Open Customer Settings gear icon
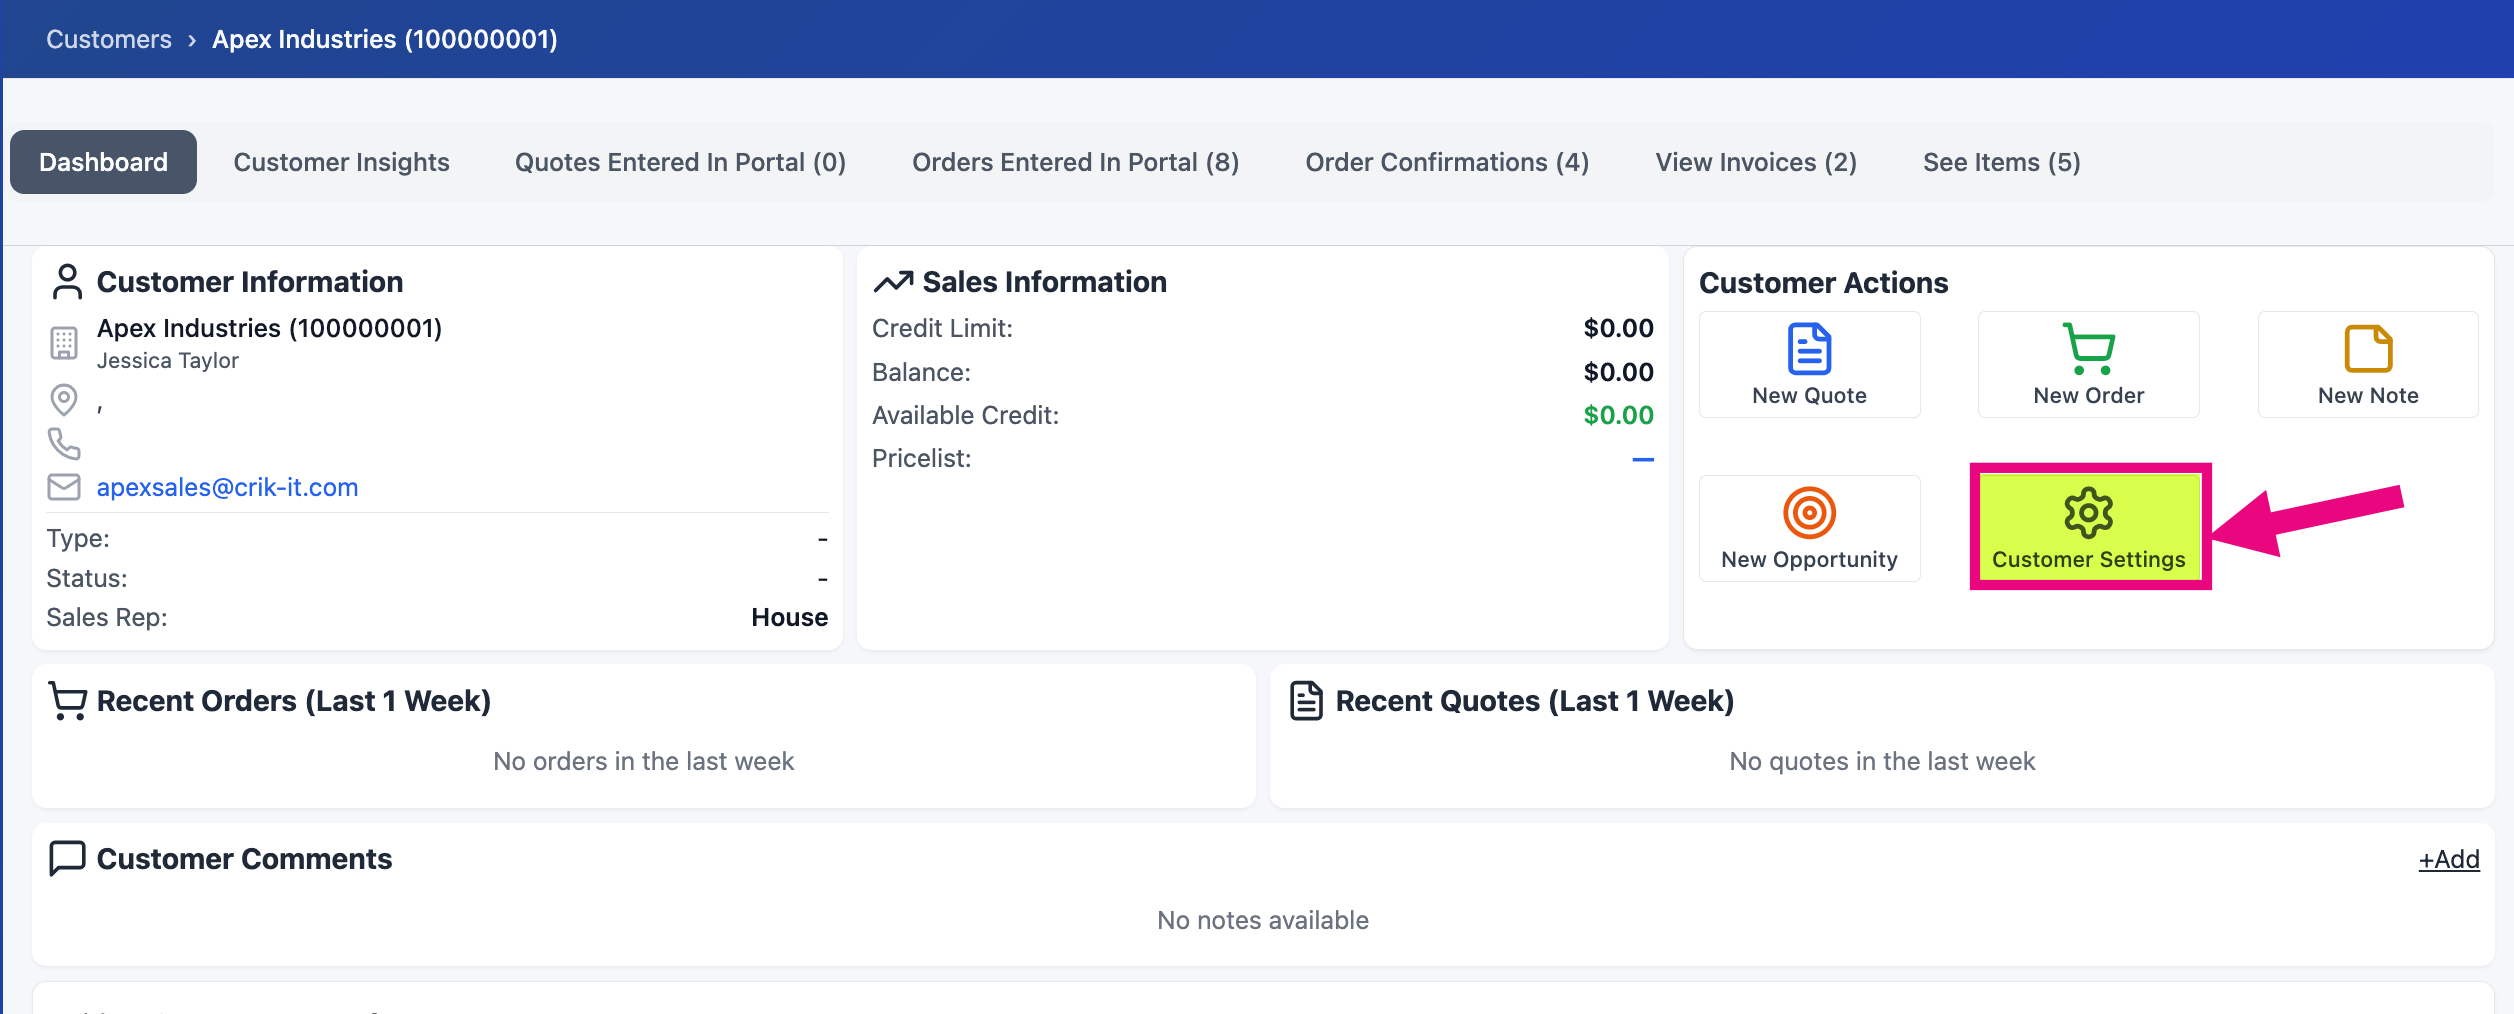 tap(2089, 513)
